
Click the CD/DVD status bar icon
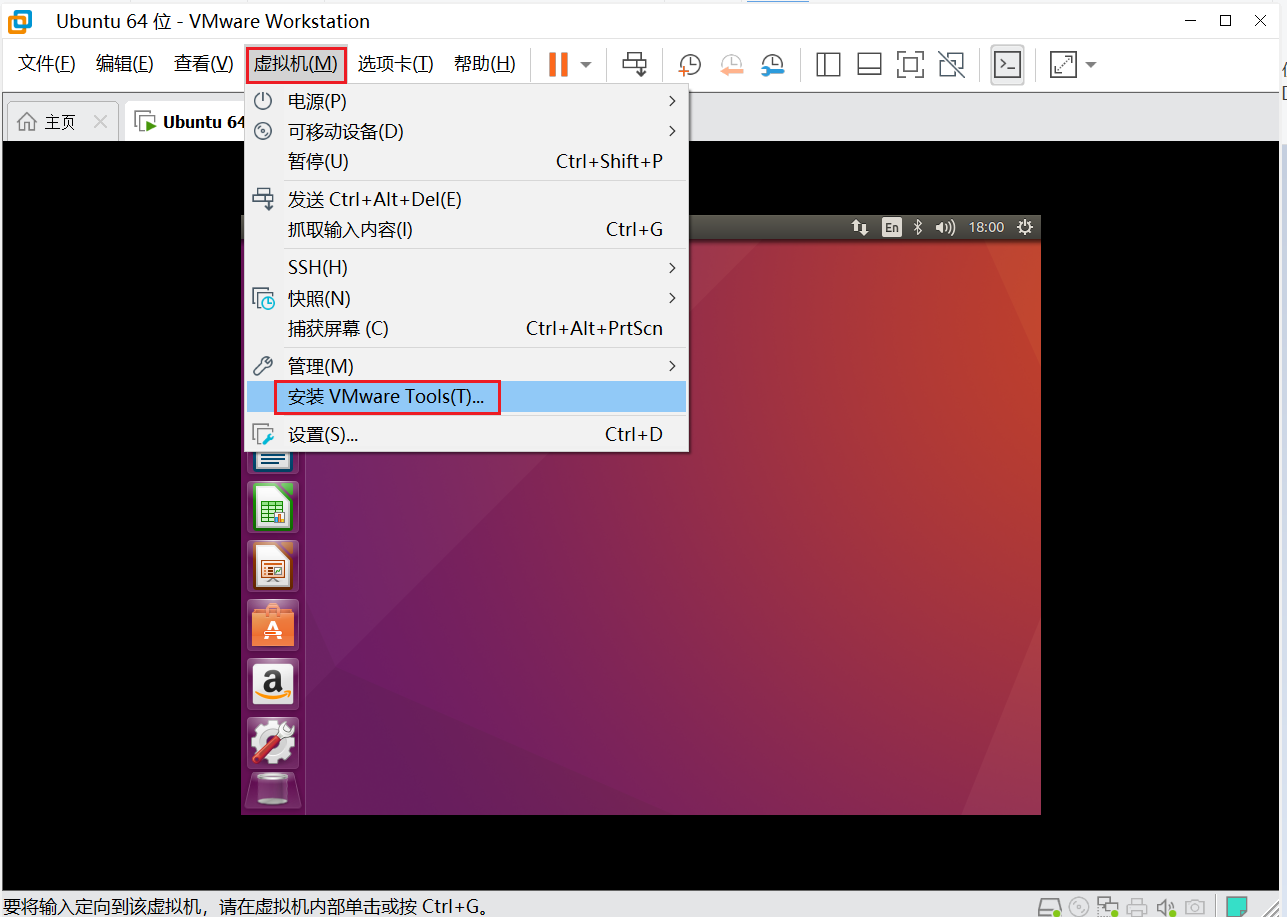tap(1079, 907)
